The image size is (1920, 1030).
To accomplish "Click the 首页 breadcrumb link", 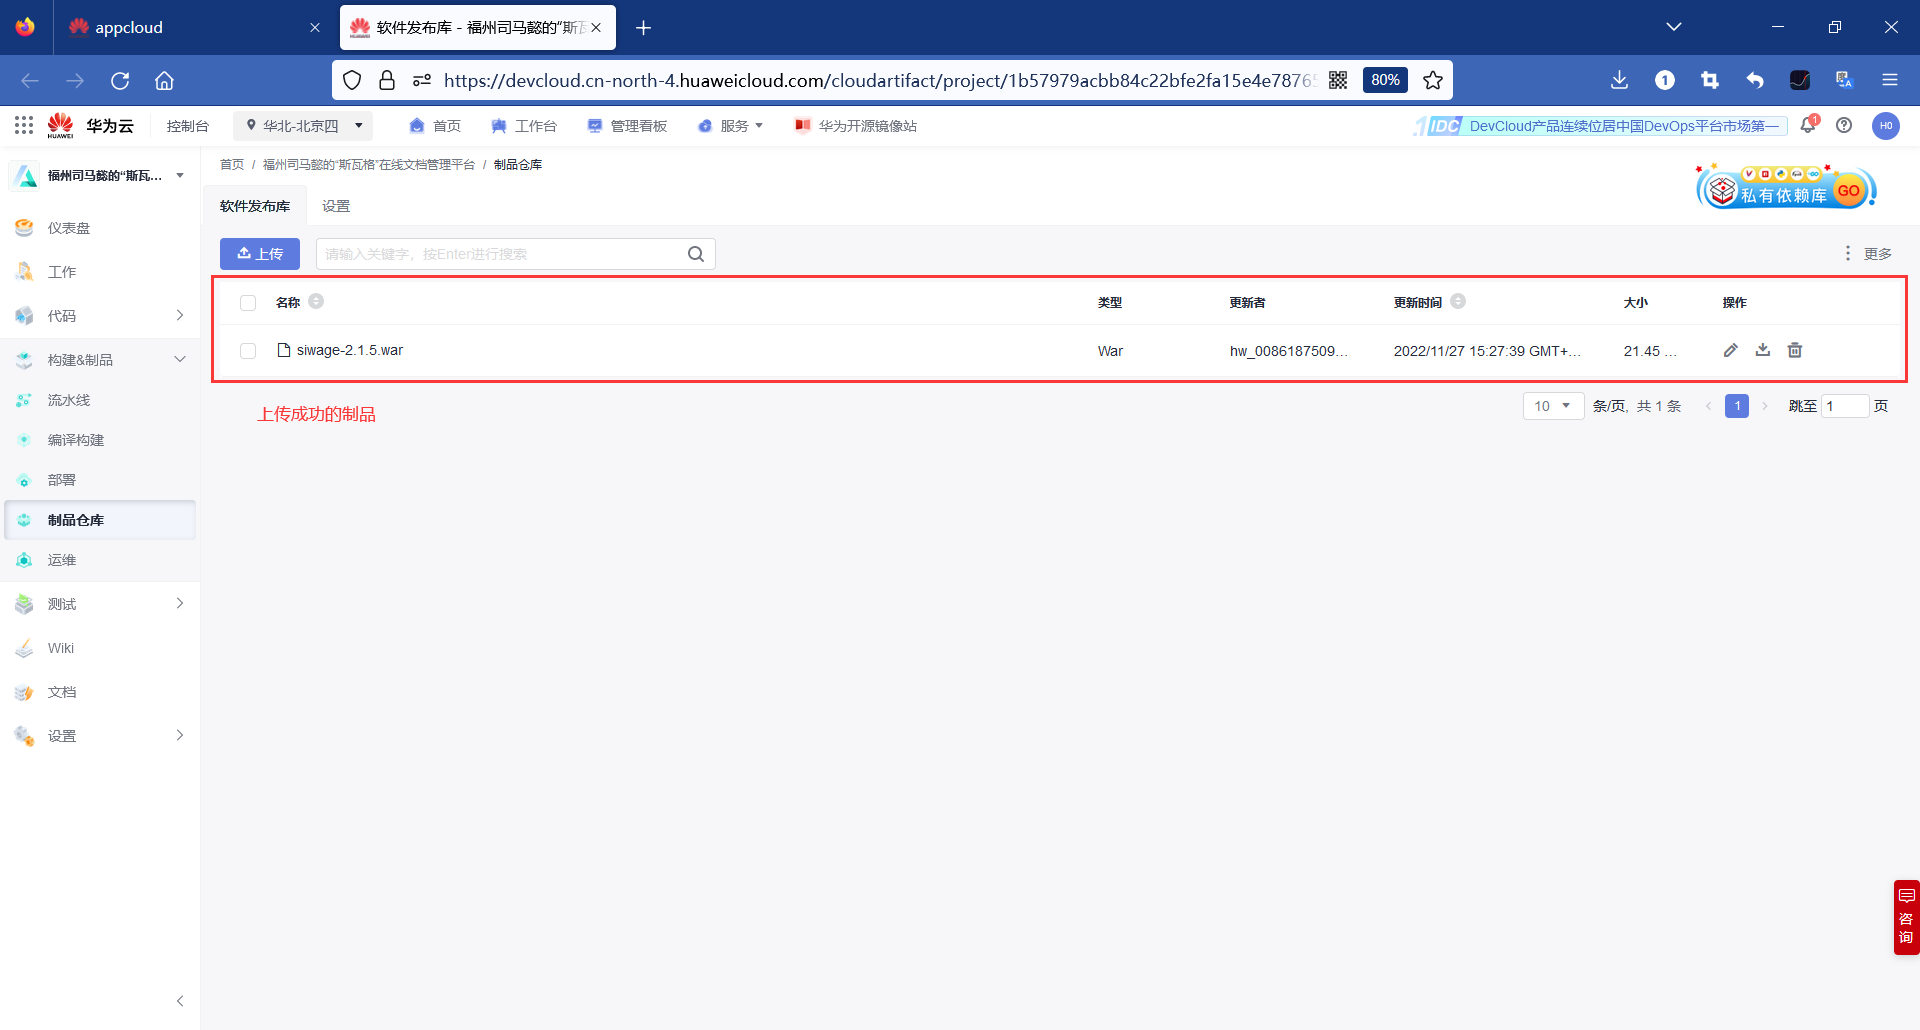I will tap(232, 165).
